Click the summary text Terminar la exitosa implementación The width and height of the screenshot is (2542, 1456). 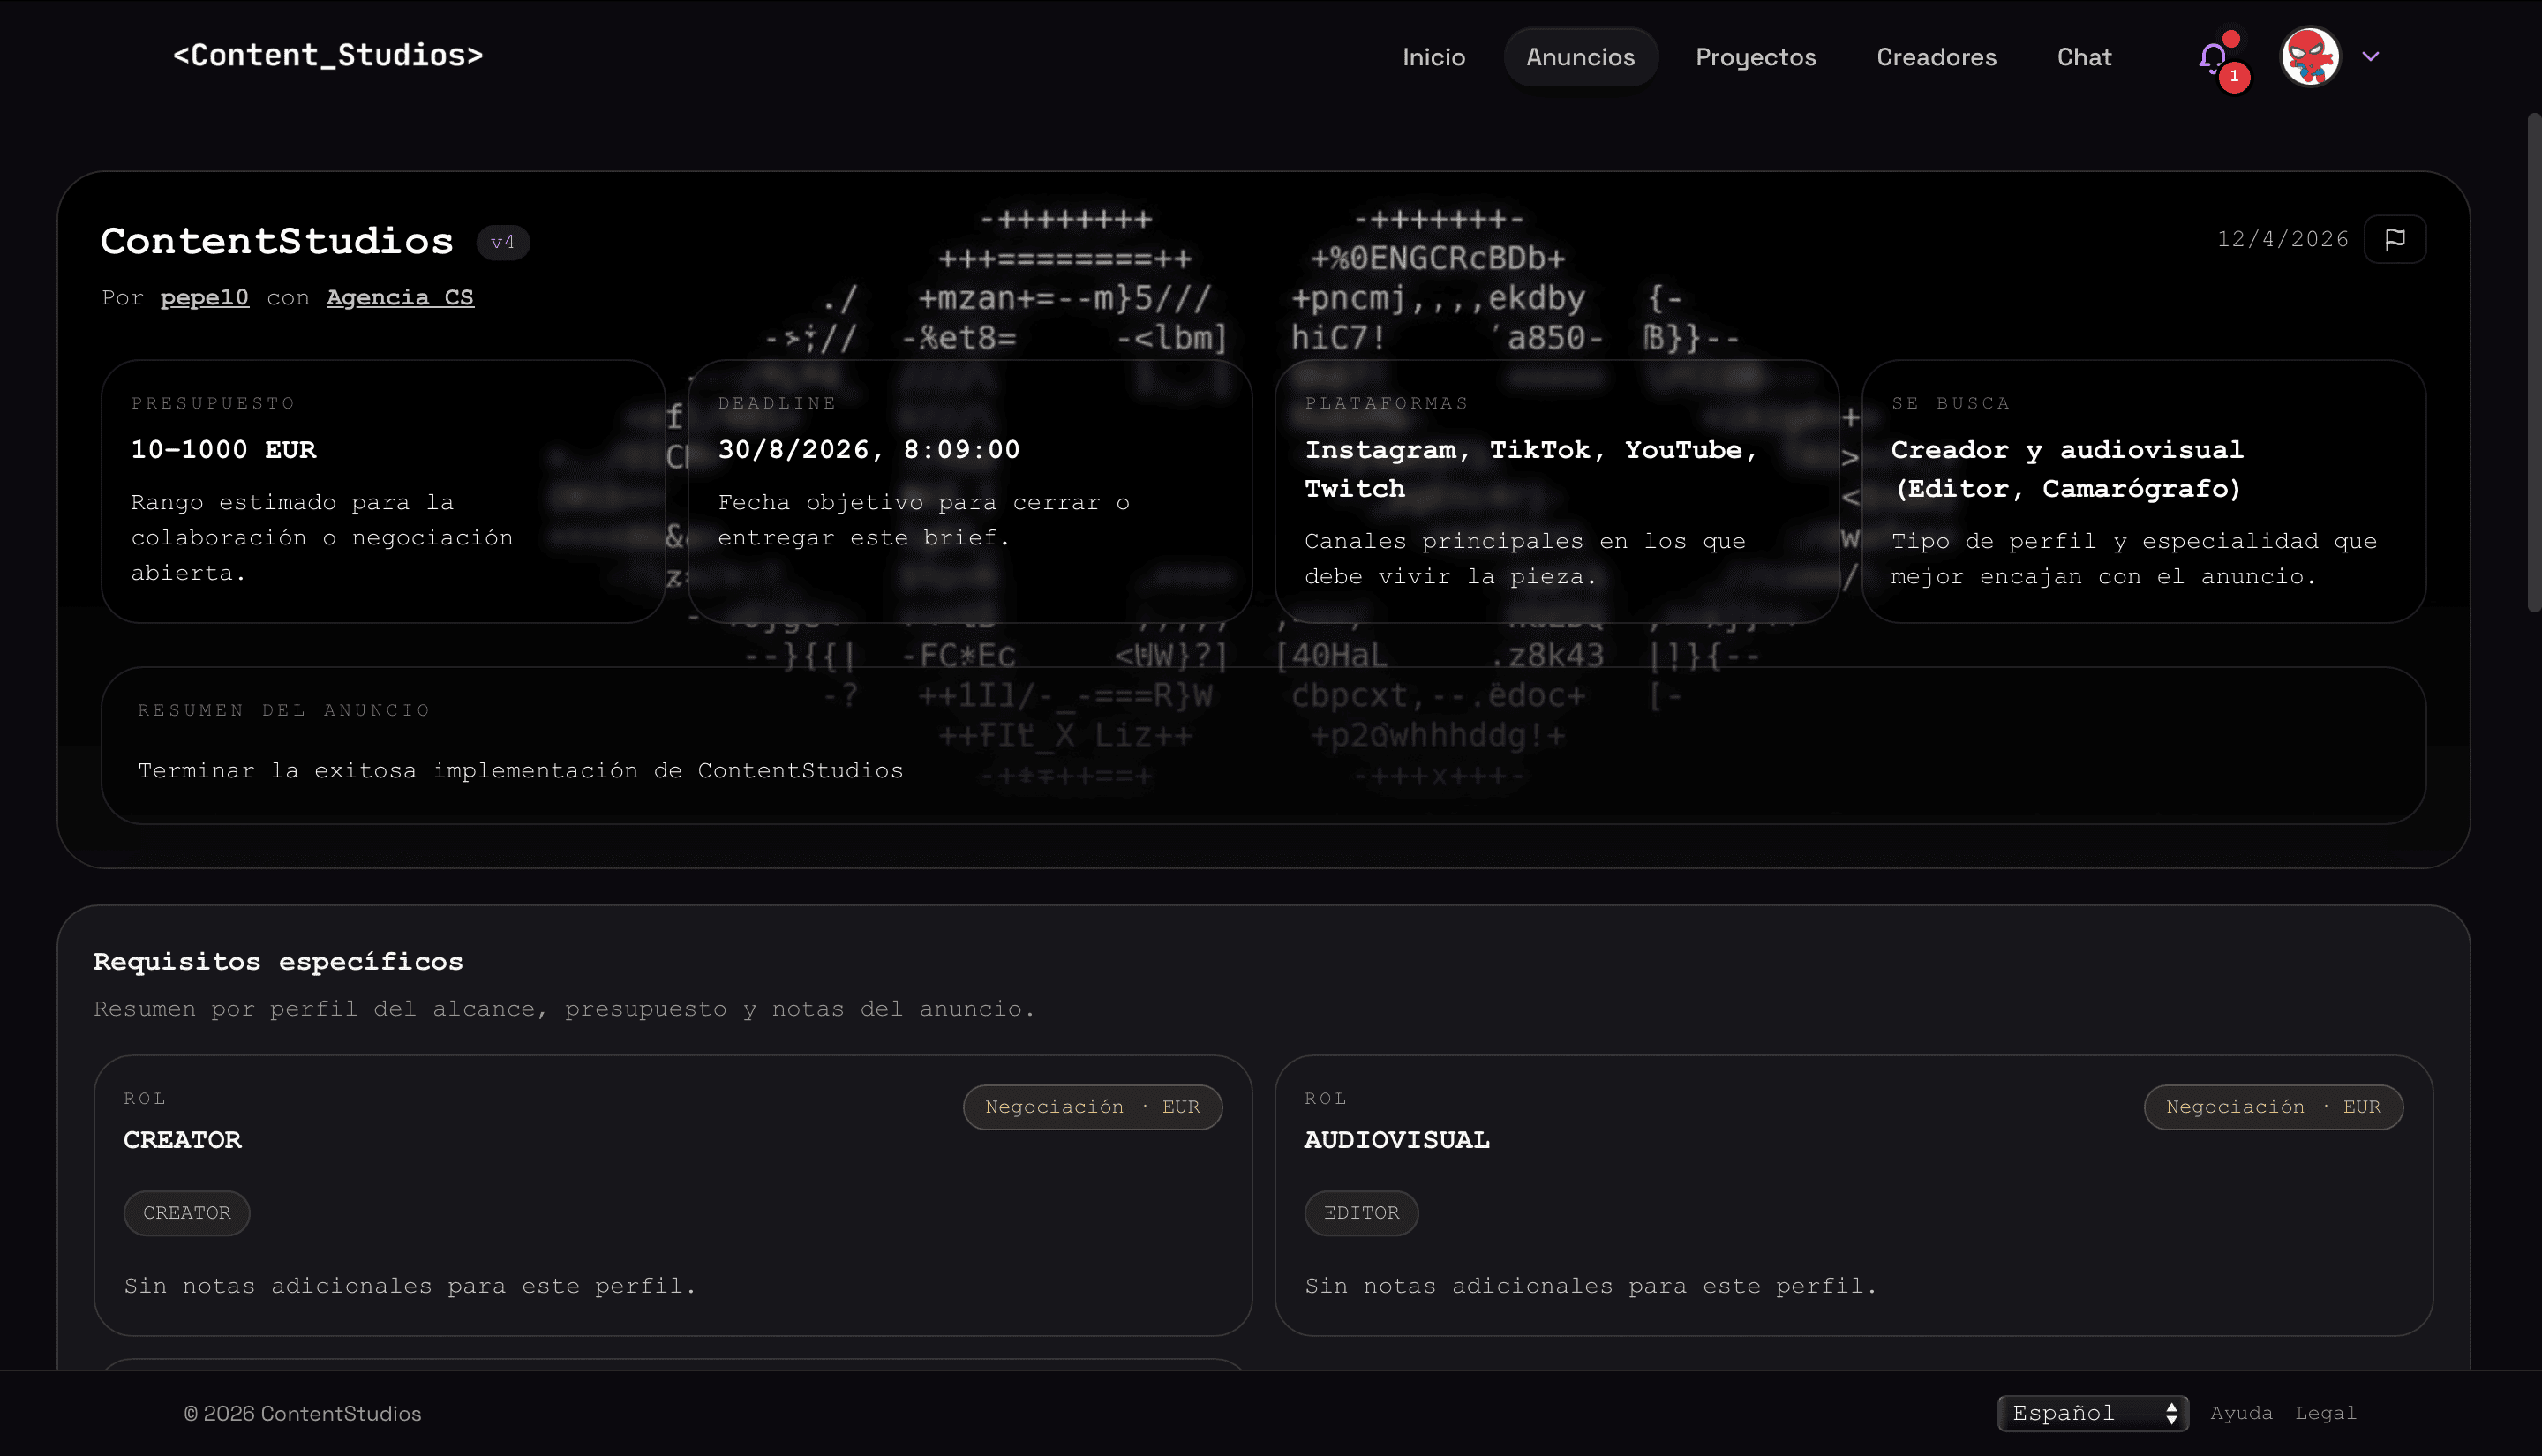tap(520, 771)
